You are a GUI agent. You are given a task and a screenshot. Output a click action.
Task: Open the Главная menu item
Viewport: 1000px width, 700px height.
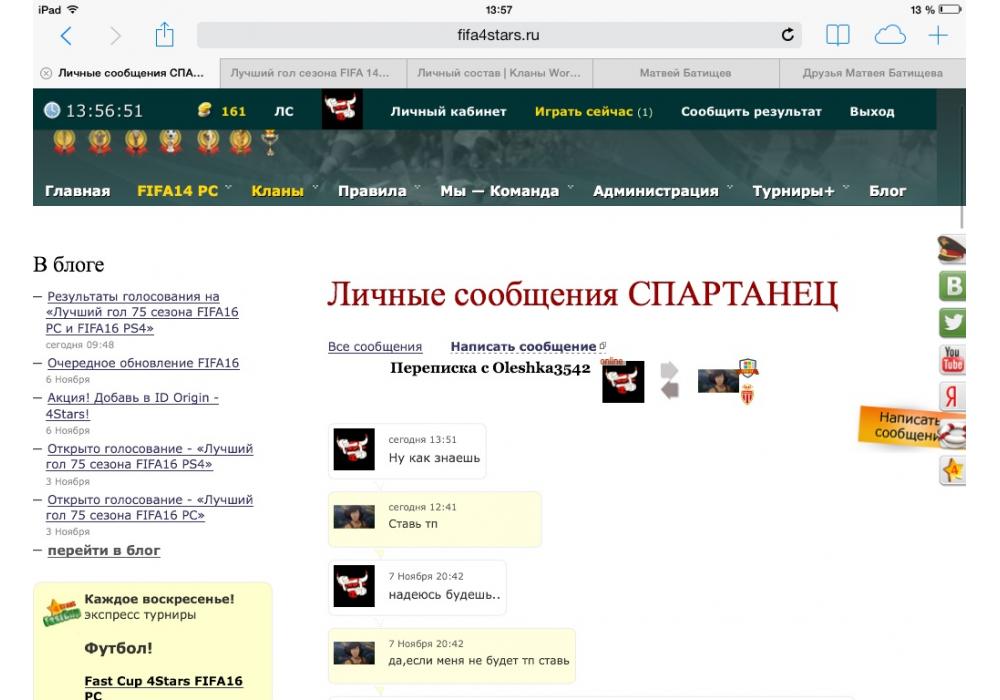tap(77, 191)
